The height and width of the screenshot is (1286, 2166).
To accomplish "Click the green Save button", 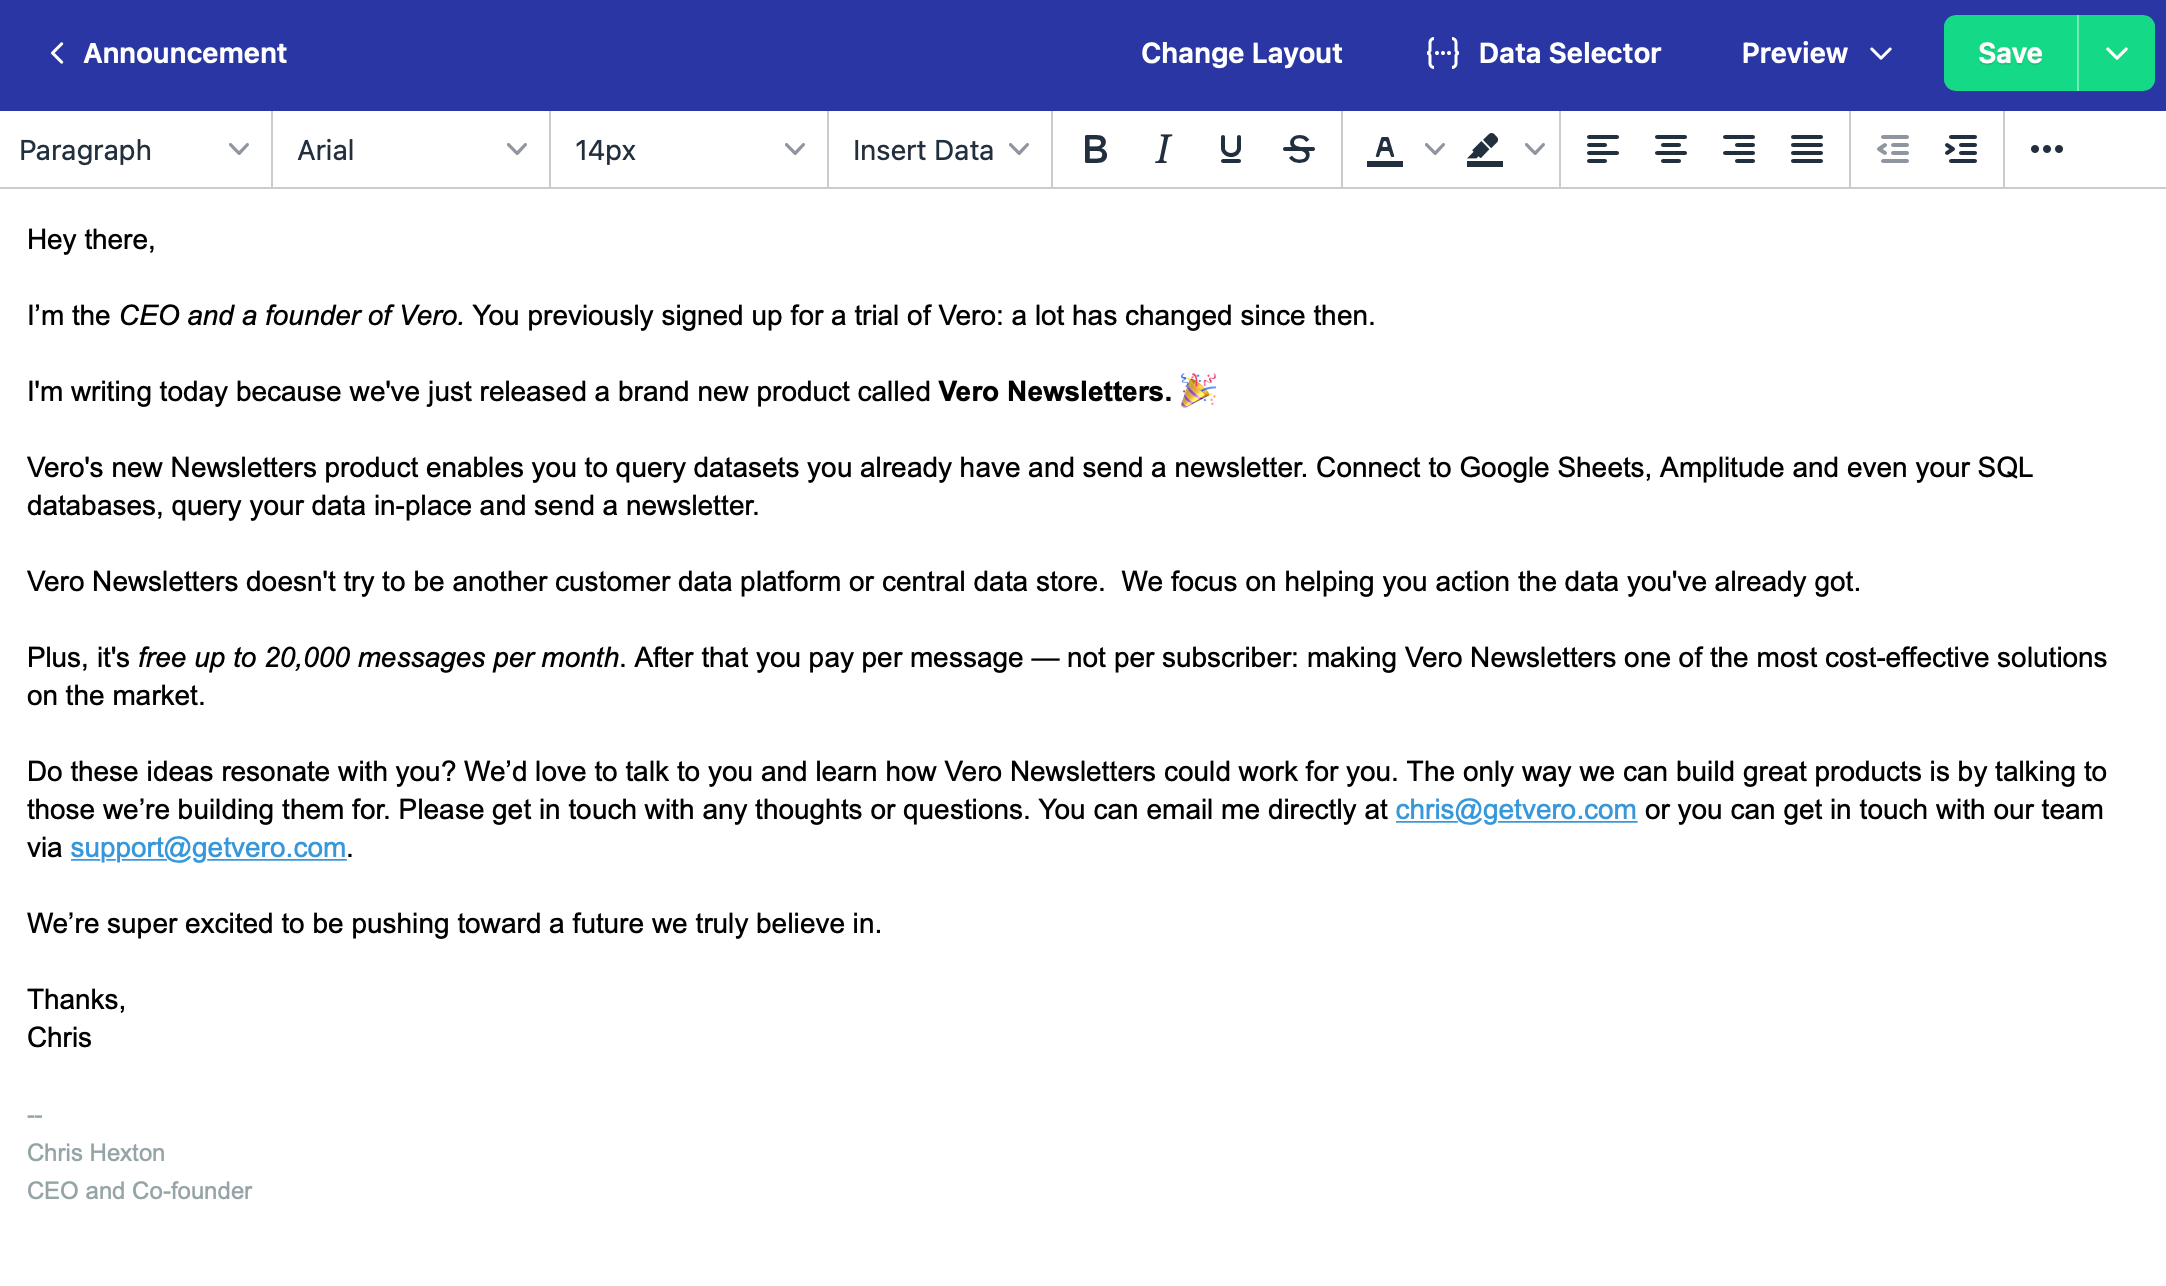I will point(2010,53).
